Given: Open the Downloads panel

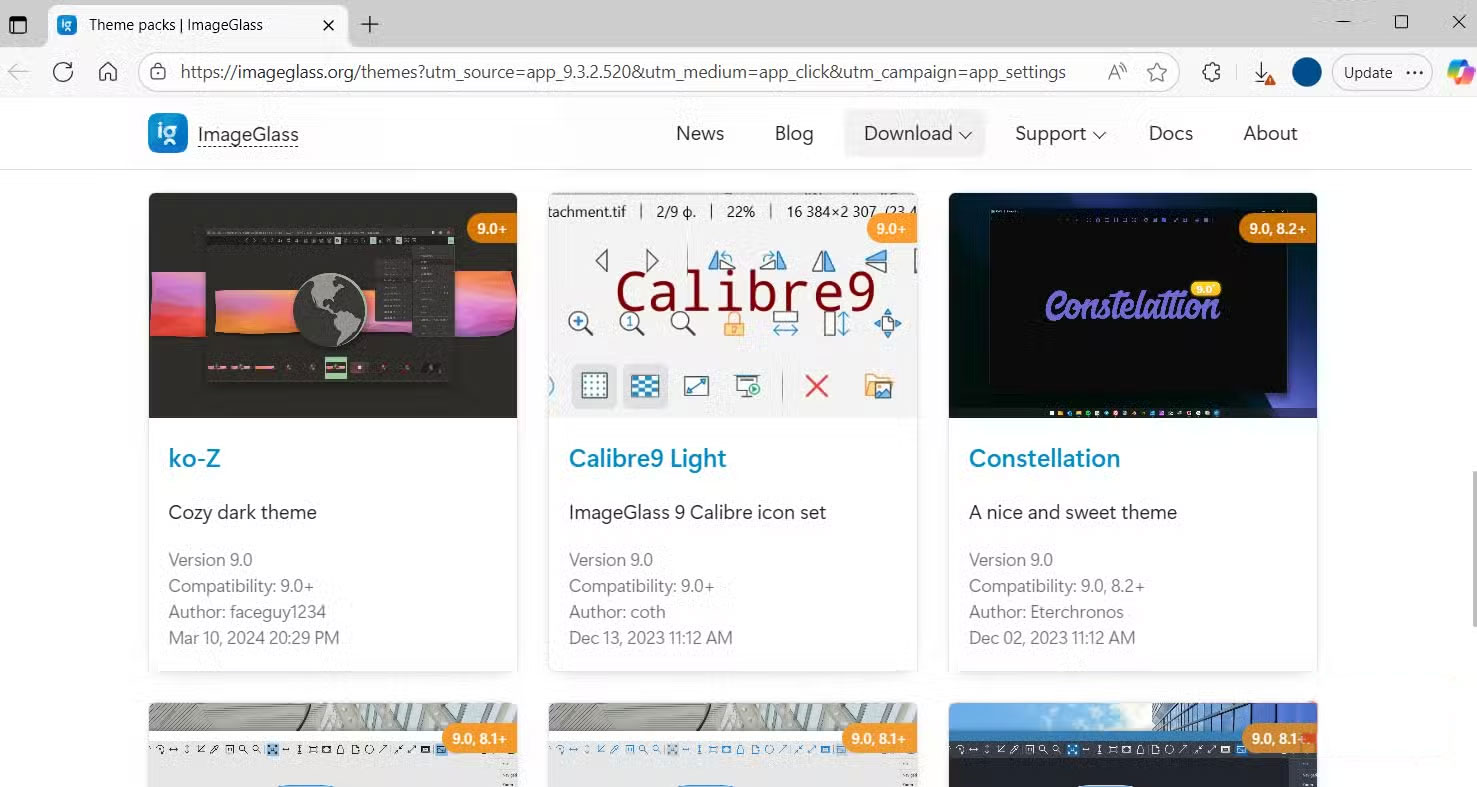Looking at the screenshot, I should coord(1263,71).
